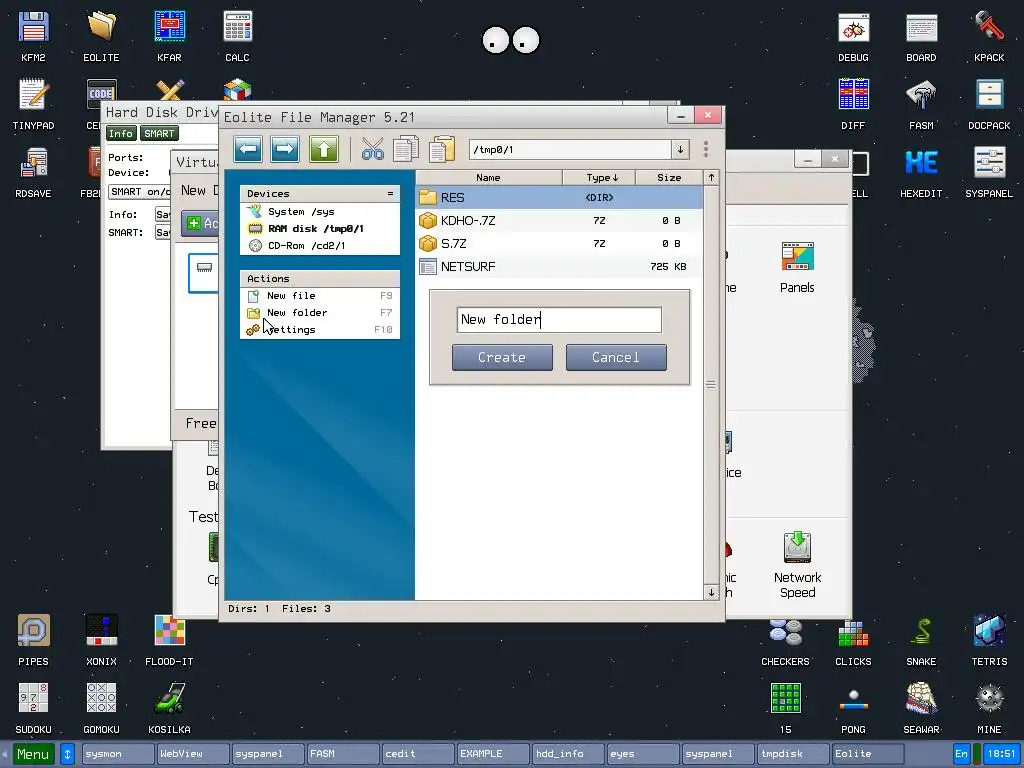Screen dimensions: 1024x768
Task: Go up one directory with green arrow
Action: [324, 150]
